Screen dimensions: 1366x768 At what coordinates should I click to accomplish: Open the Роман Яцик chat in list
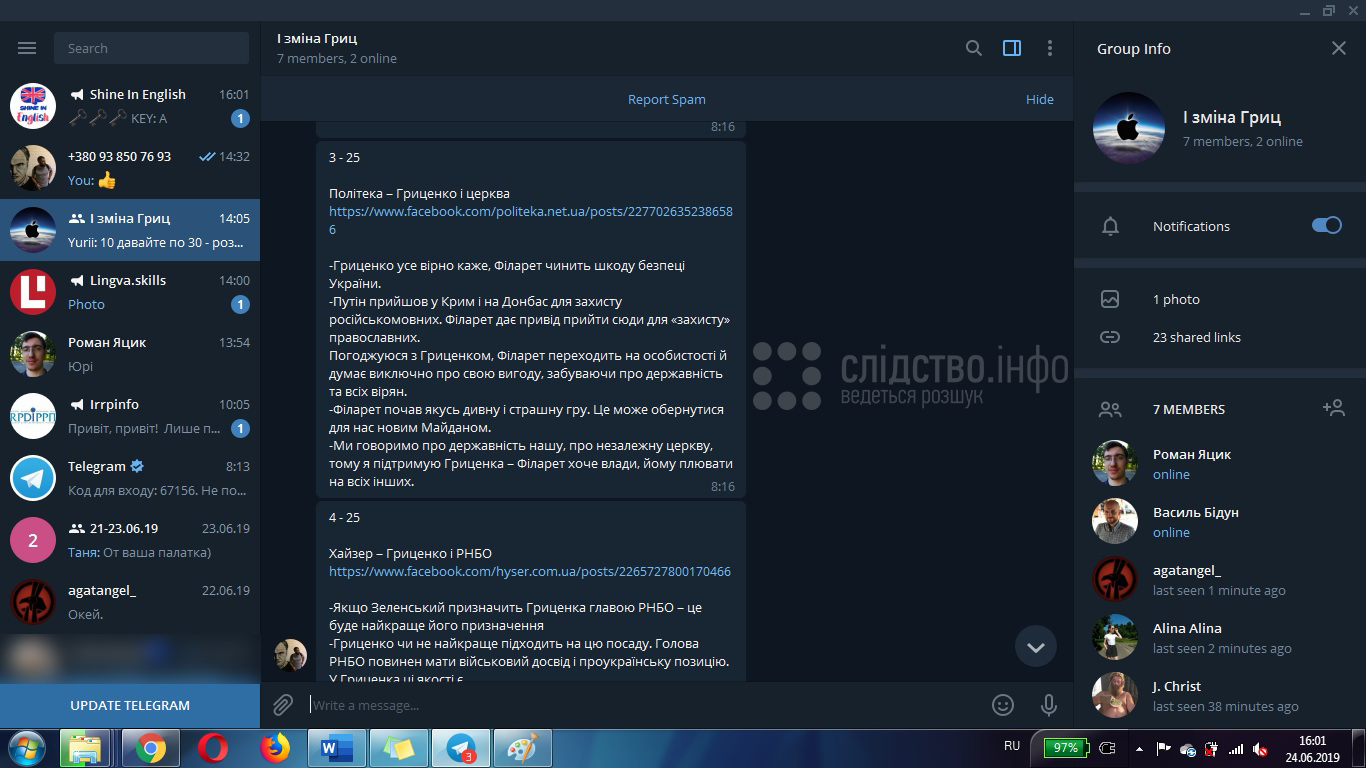(x=130, y=354)
